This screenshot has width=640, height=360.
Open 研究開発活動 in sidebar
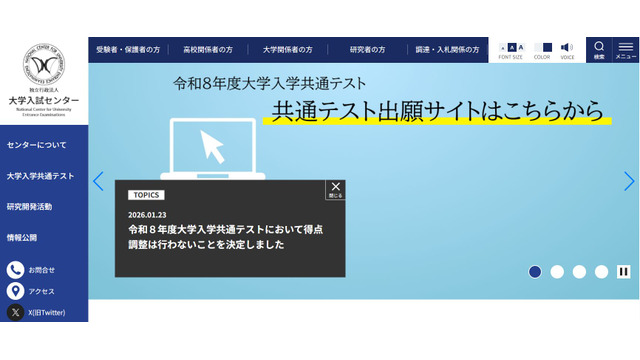pyautogui.click(x=29, y=207)
